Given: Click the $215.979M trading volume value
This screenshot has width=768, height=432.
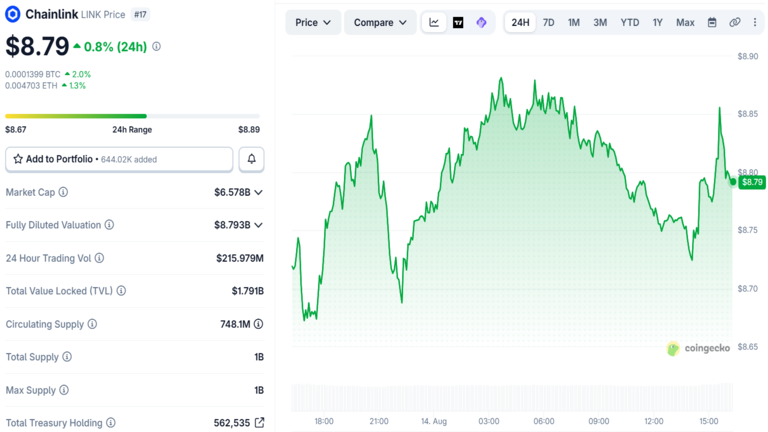Looking at the screenshot, I should (240, 258).
